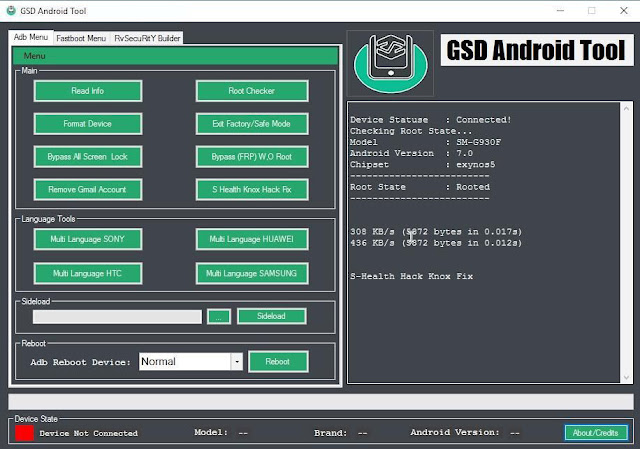Click the Read Info button
Screen dimensions: 640x449
[88, 91]
